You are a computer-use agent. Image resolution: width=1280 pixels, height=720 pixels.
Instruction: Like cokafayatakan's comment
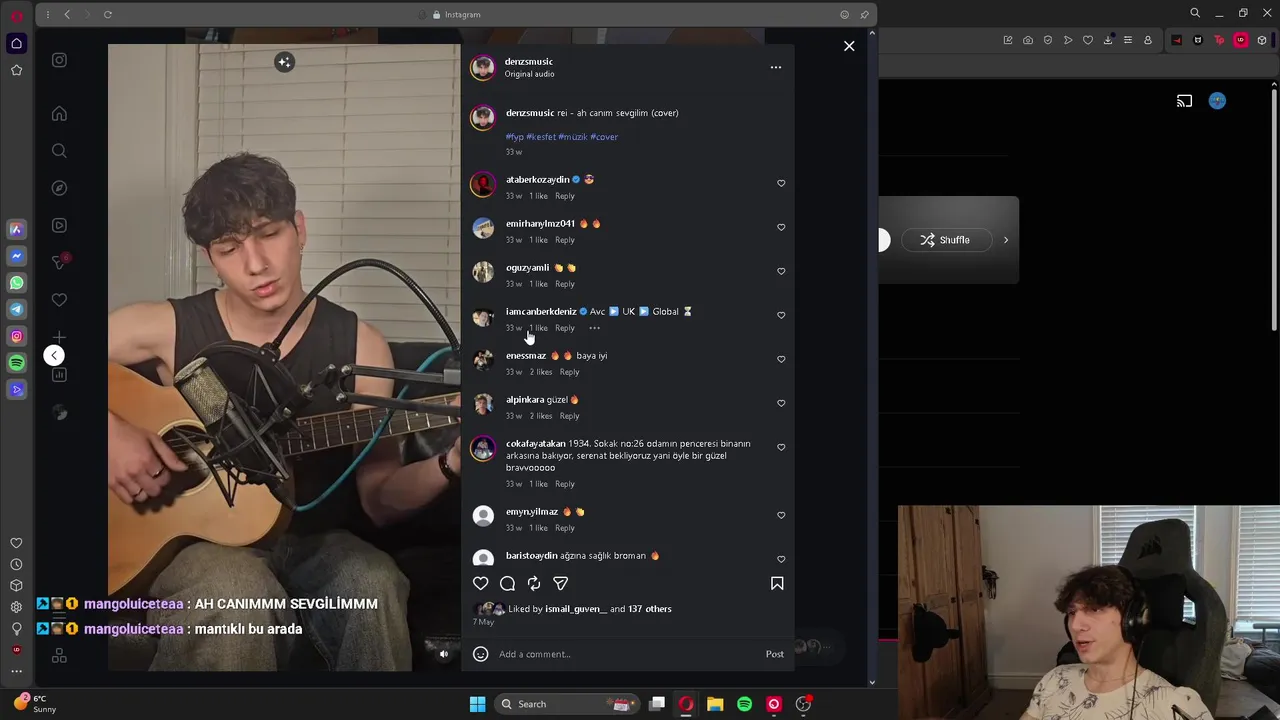coord(781,447)
